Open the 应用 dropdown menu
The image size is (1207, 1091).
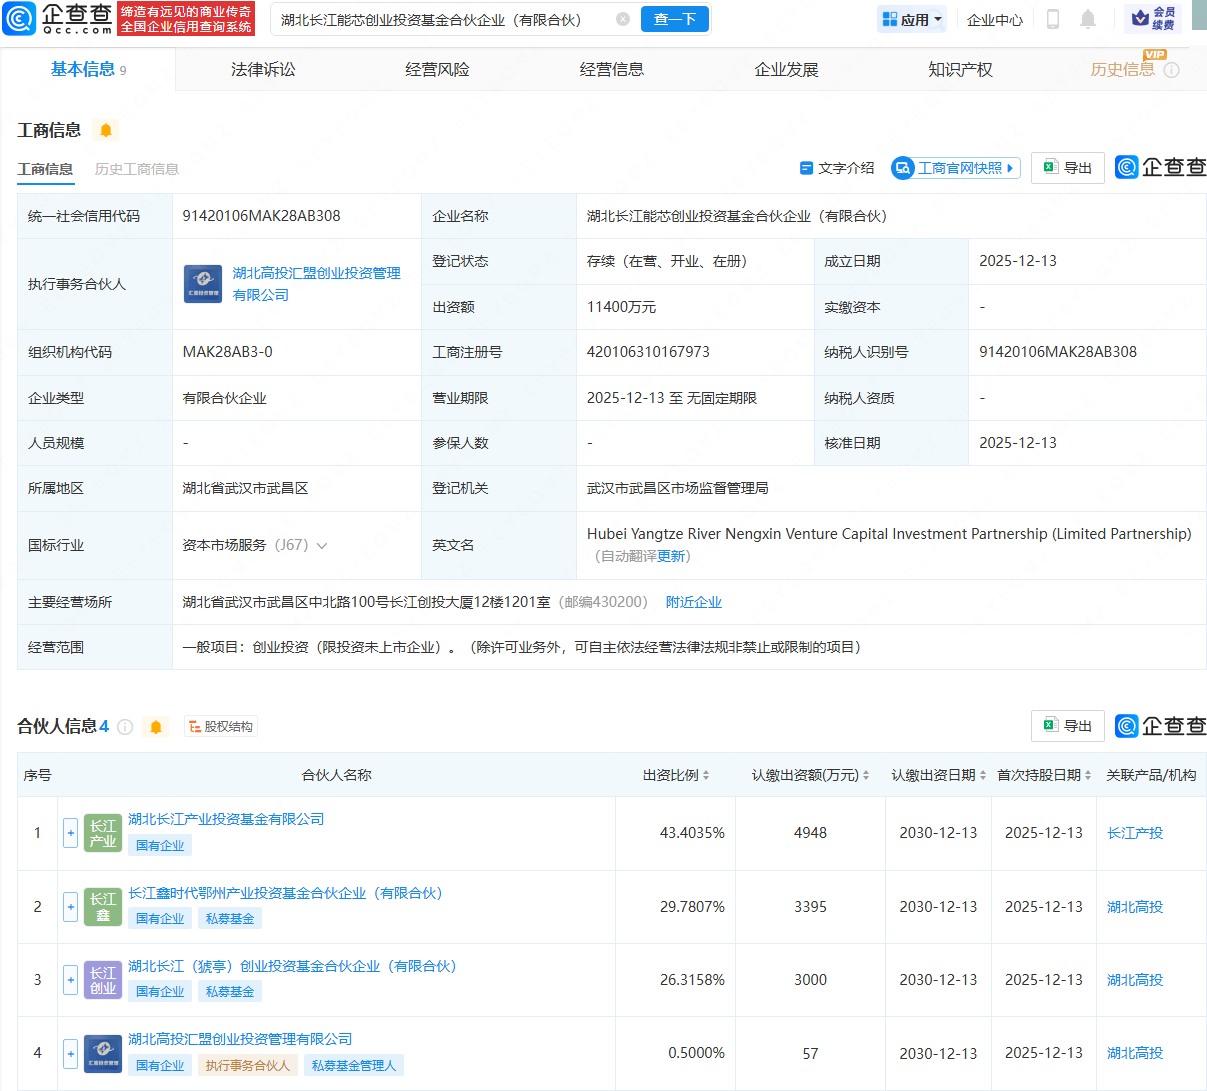(x=912, y=19)
